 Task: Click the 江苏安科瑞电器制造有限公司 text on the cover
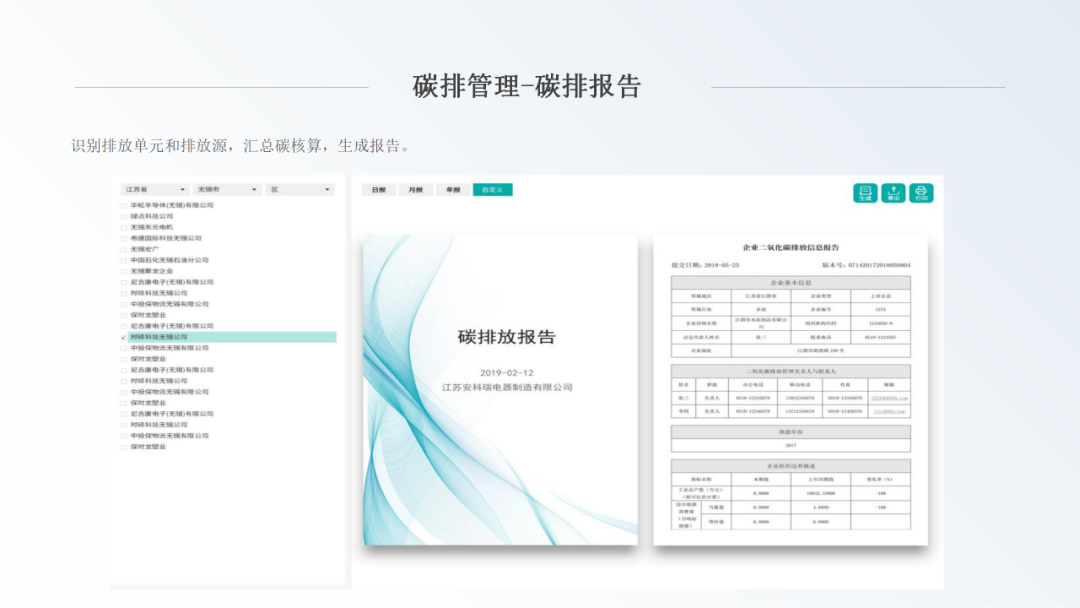(507, 388)
